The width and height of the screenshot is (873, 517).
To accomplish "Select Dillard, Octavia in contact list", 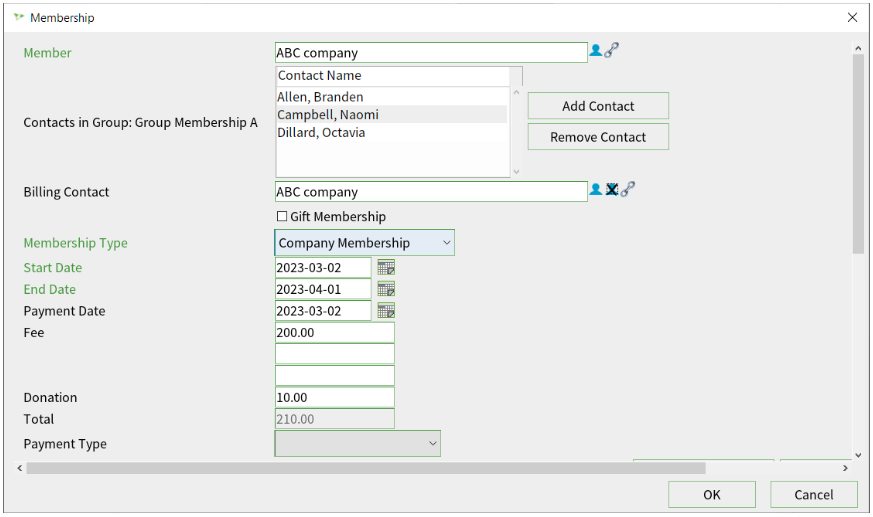I will (x=391, y=132).
